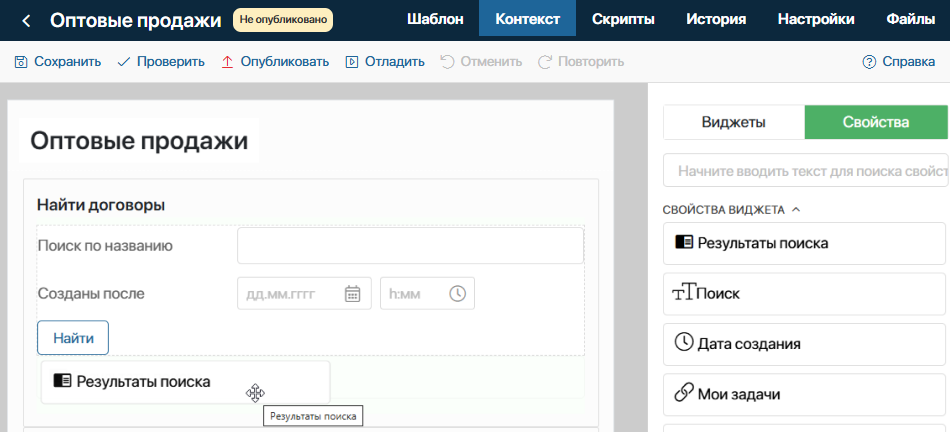Click the Сохранить floppy disk icon
The image size is (950, 432).
tap(21, 62)
